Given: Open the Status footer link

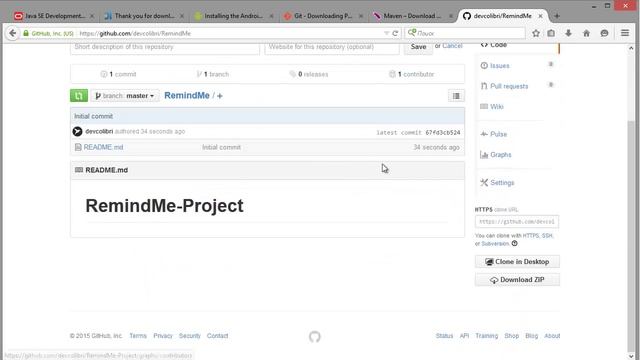Looking at the screenshot, I should click(444, 336).
